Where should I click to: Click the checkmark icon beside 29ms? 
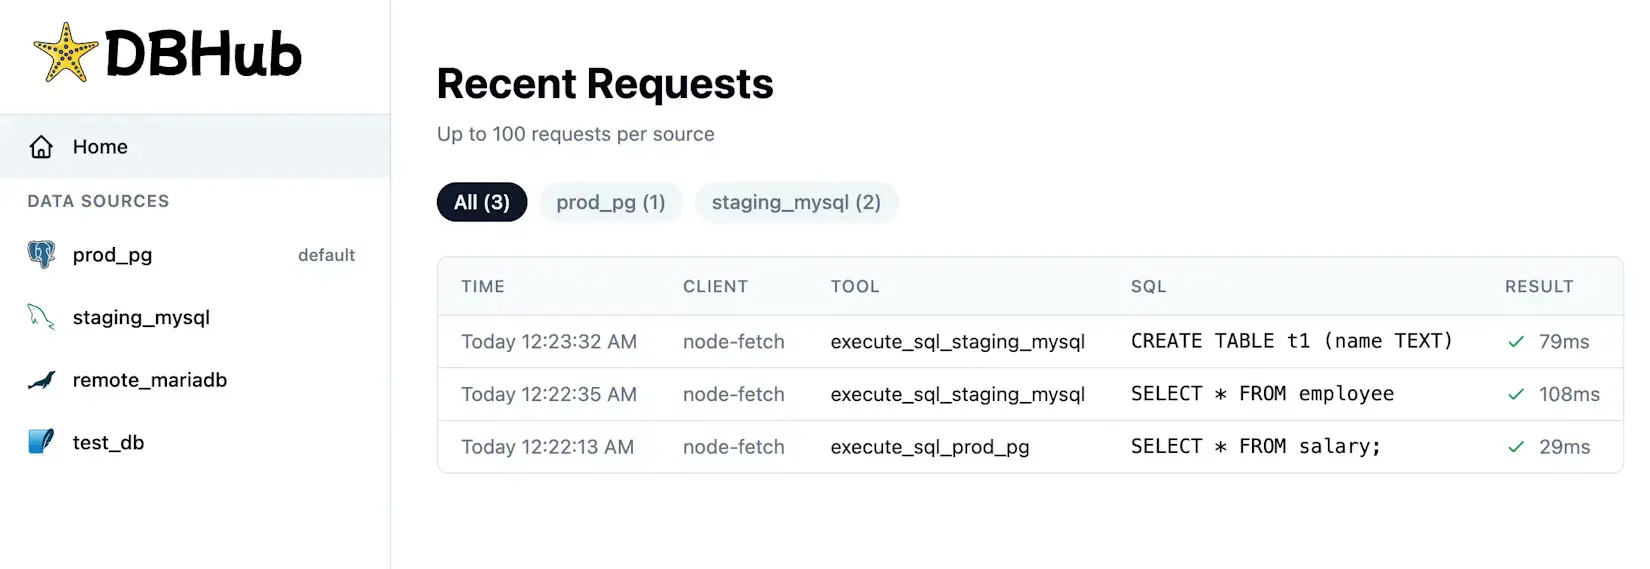(1516, 447)
